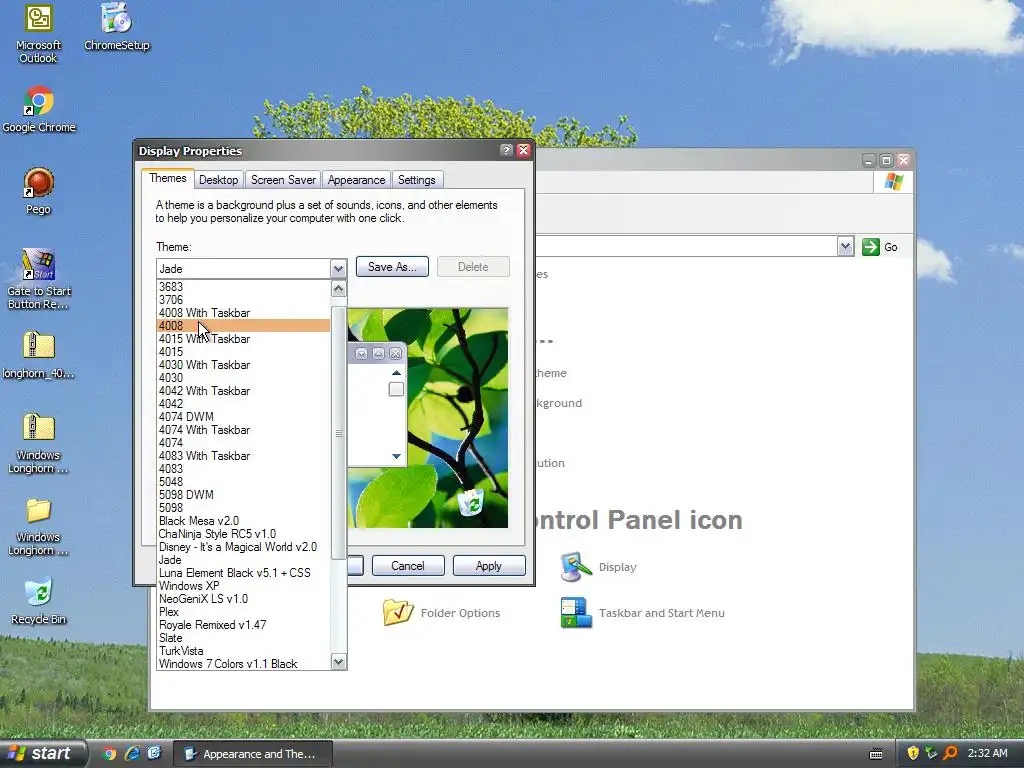The width and height of the screenshot is (1024, 768).
Task: Open Pego desktop shortcut
Action: (39, 191)
